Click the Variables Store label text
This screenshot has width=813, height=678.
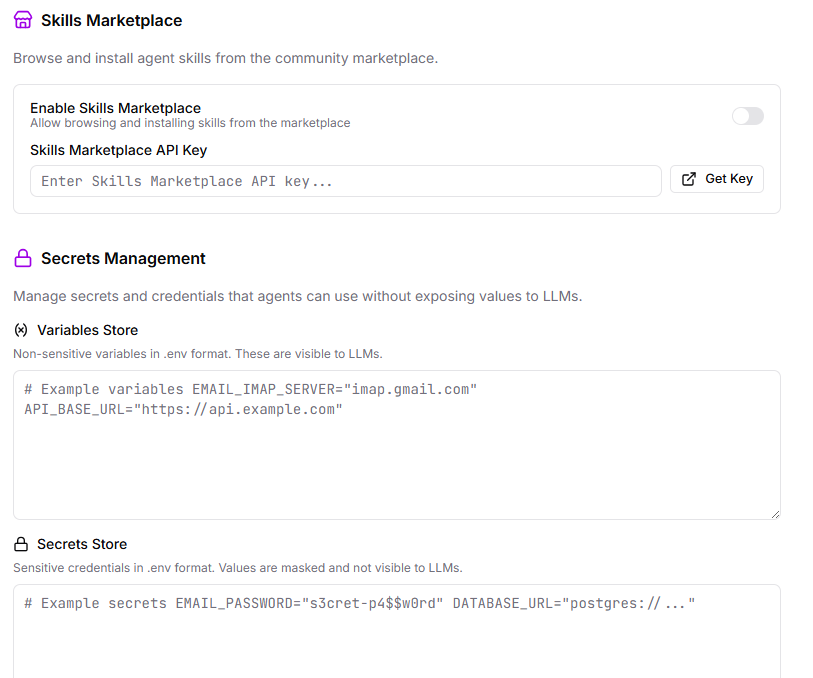click(87, 330)
